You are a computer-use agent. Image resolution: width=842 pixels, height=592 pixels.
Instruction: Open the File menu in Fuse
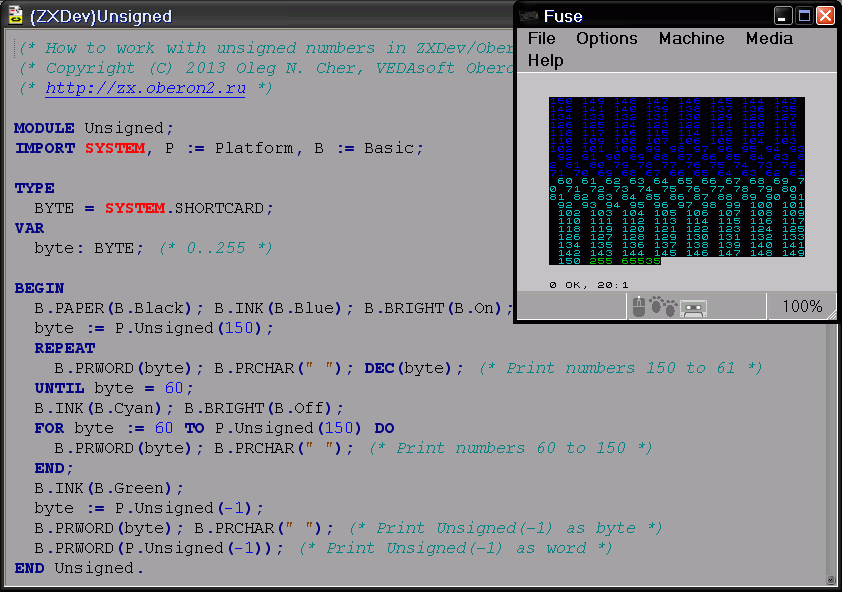pos(541,39)
